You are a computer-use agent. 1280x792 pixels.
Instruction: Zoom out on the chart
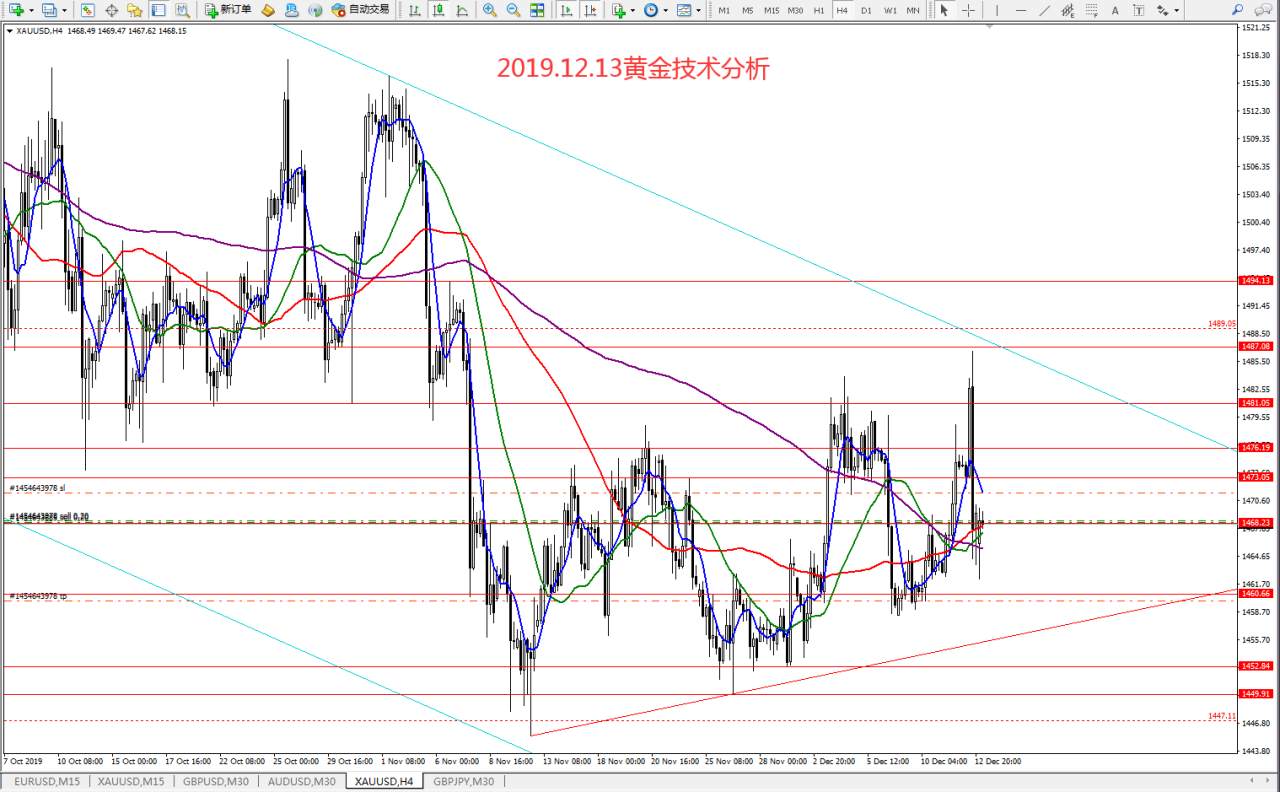pos(513,10)
